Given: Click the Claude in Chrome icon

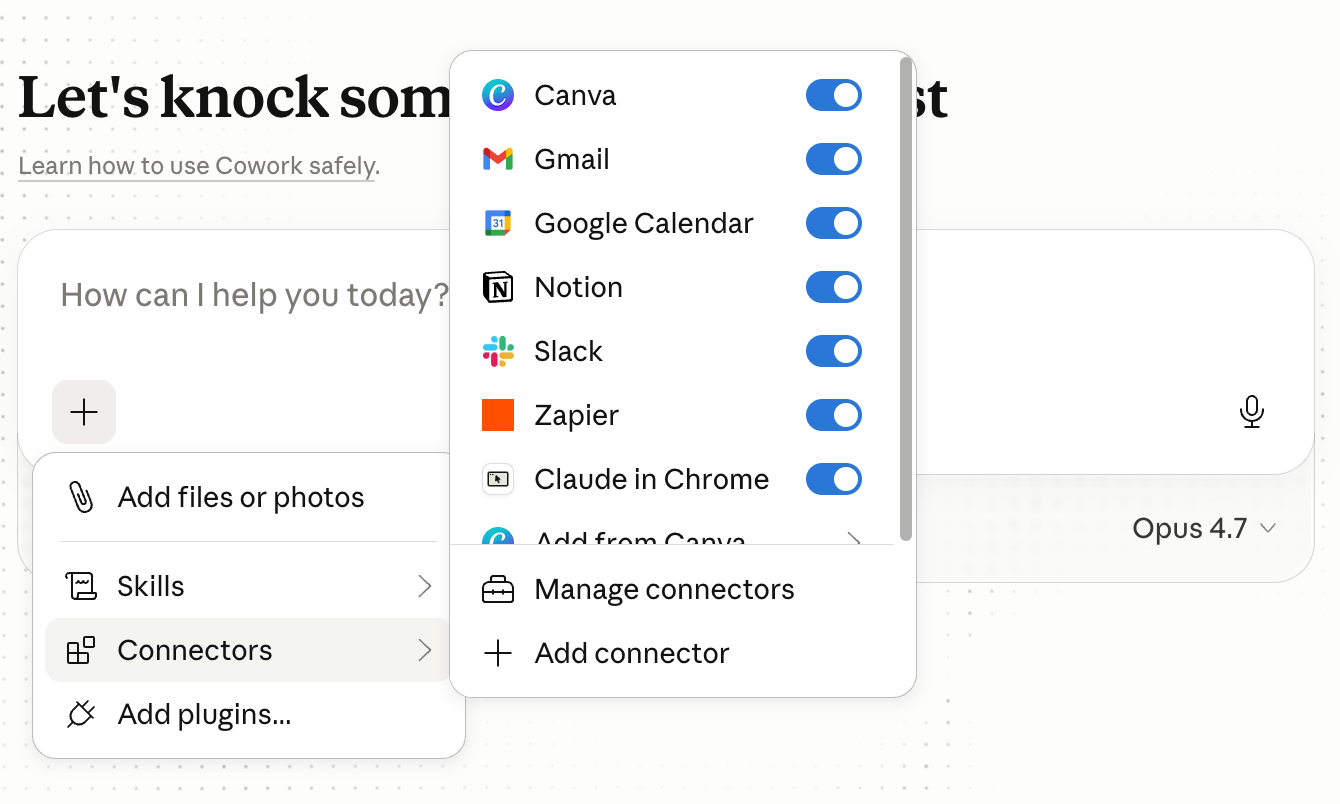Looking at the screenshot, I should point(498,479).
